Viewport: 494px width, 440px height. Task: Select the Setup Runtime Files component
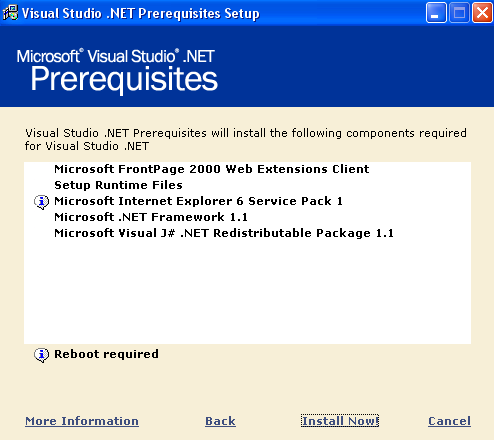(118, 185)
